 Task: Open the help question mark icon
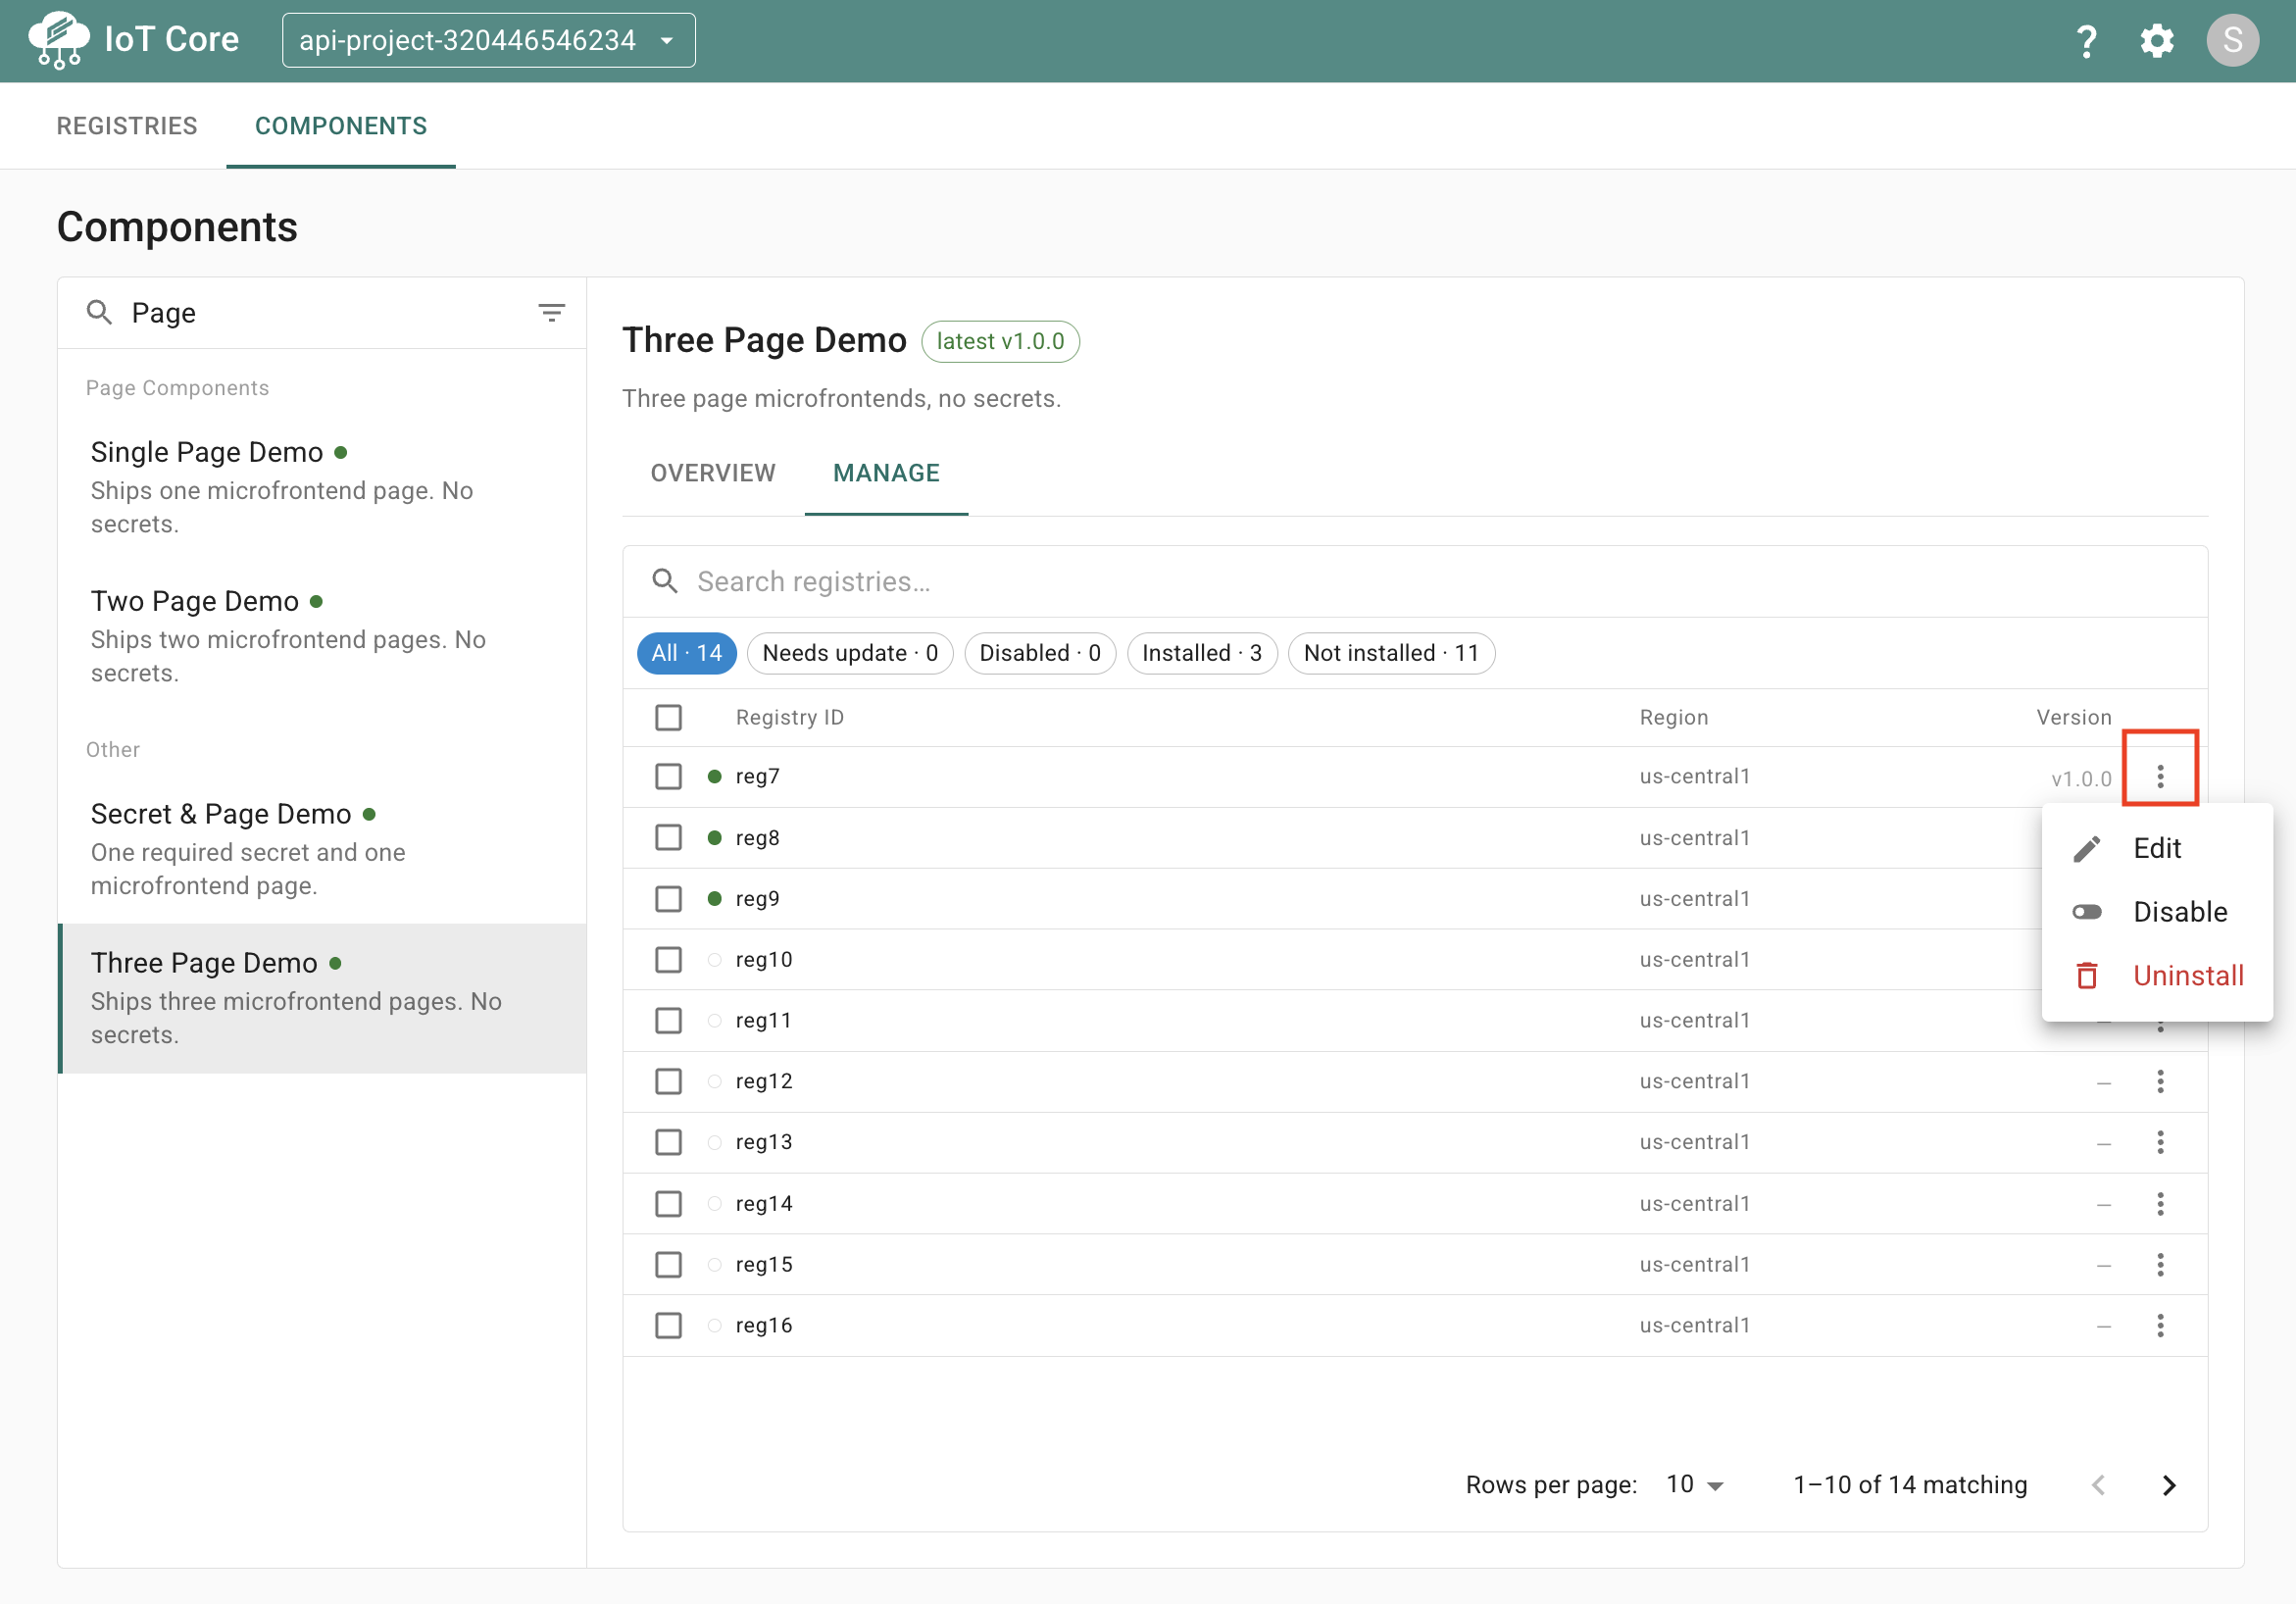(x=2086, y=41)
